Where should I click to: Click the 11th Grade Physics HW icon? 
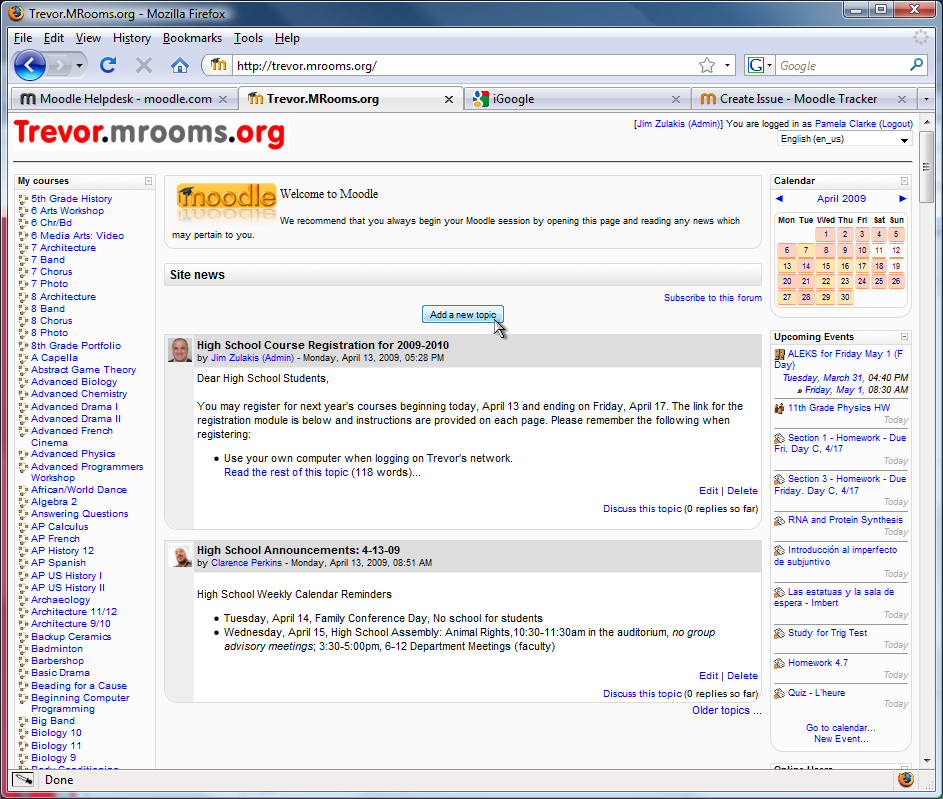(x=779, y=408)
